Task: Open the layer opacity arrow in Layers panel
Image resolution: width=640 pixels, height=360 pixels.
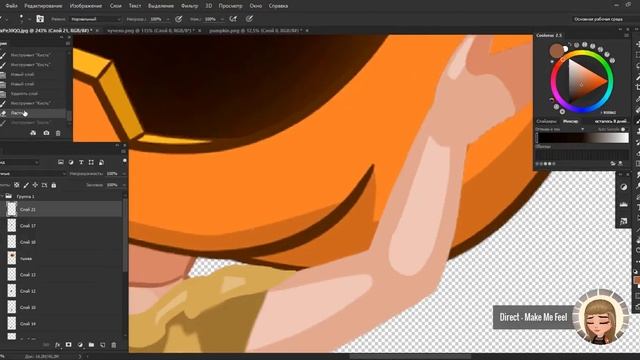Action: pos(123,174)
